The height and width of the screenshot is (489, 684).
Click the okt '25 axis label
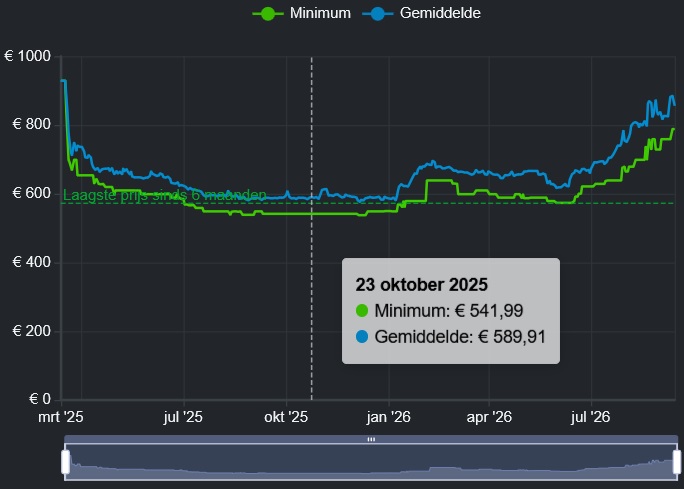[x=286, y=417]
